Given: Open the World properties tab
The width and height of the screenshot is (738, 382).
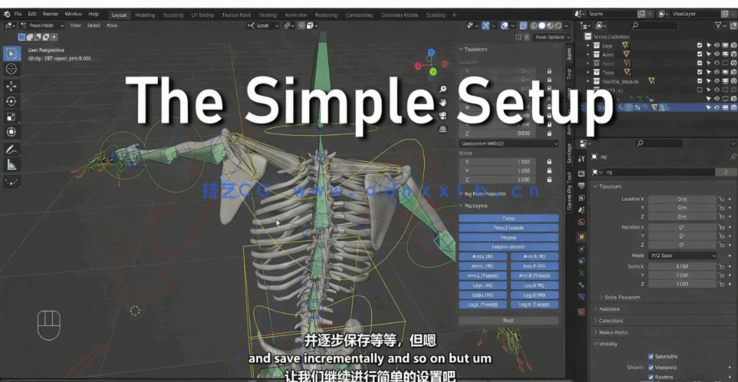Looking at the screenshot, I should click(582, 222).
